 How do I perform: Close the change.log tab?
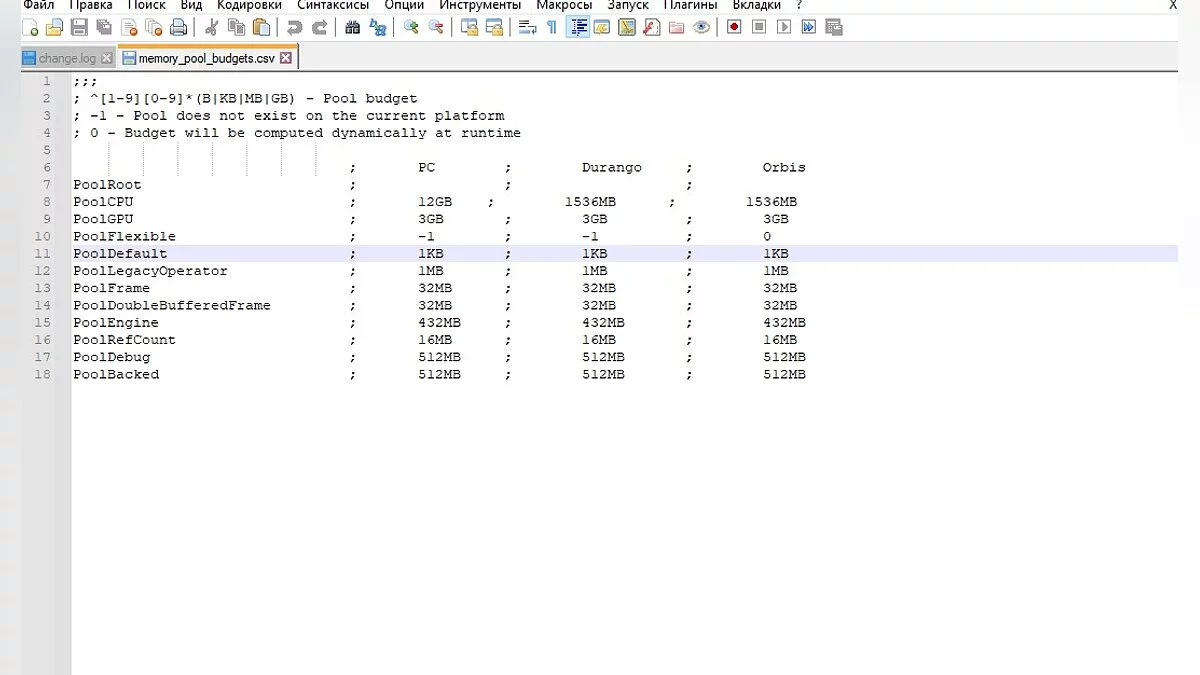106,58
